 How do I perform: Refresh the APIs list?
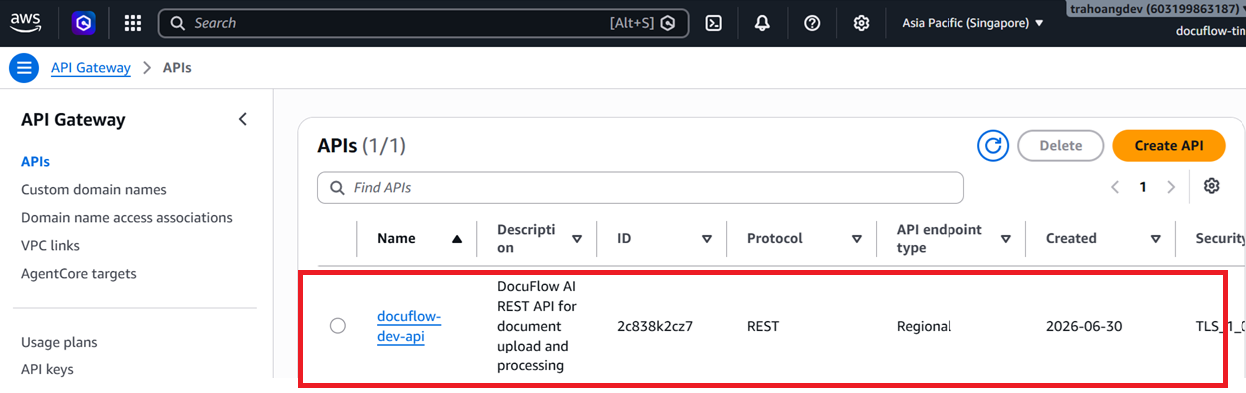993,146
